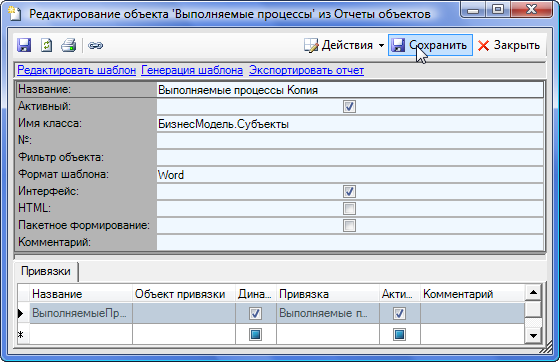Screen dimensions: 560x362
Task: Click the window title bar document icon
Action: pyautogui.click(x=15, y=13)
